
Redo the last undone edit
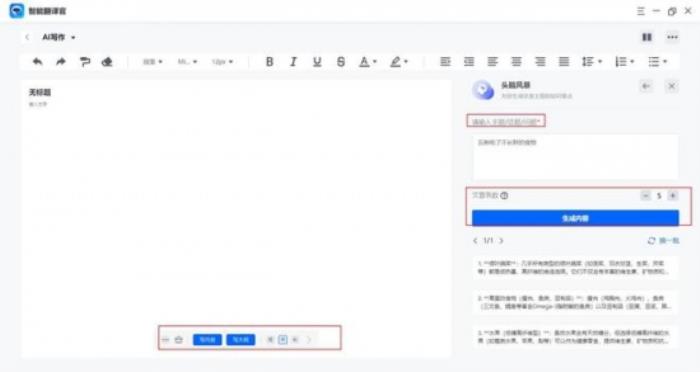61,62
